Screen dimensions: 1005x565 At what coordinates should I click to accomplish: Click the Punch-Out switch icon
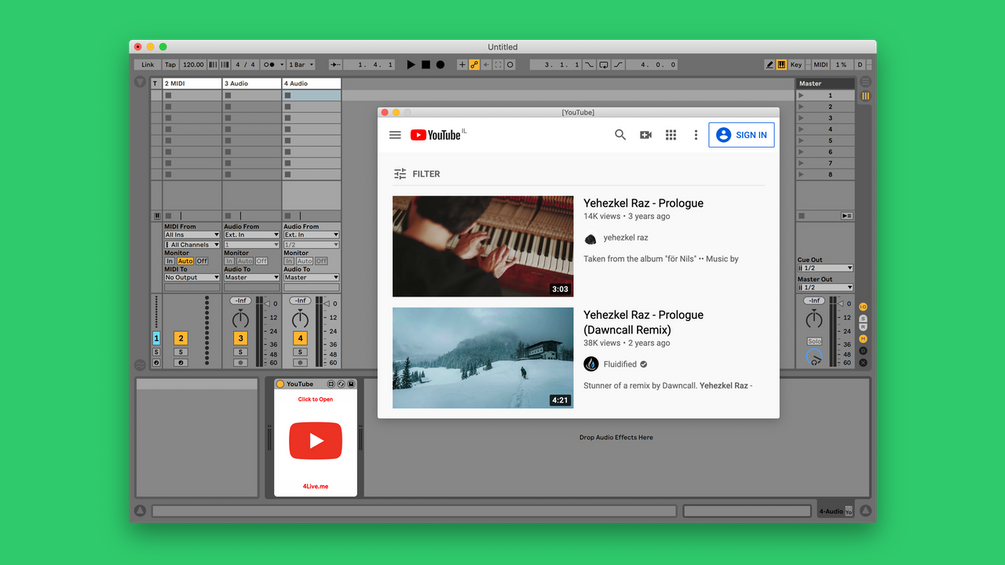coord(619,65)
